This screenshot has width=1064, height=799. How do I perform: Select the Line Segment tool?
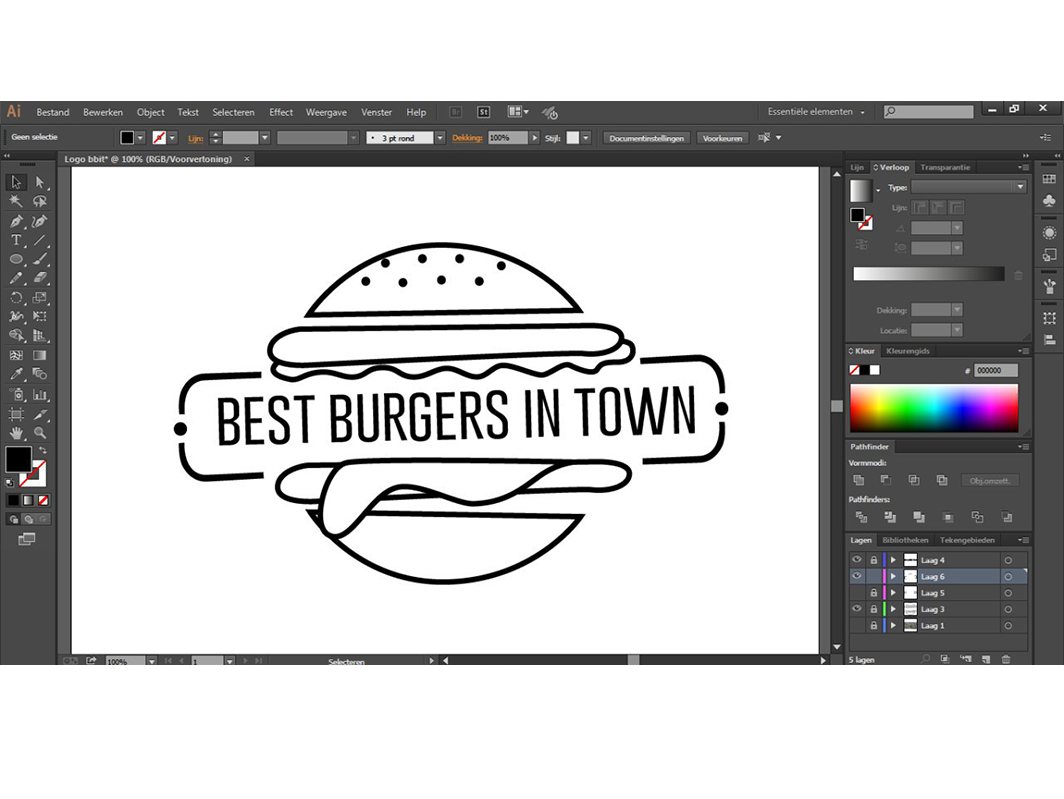coord(40,240)
